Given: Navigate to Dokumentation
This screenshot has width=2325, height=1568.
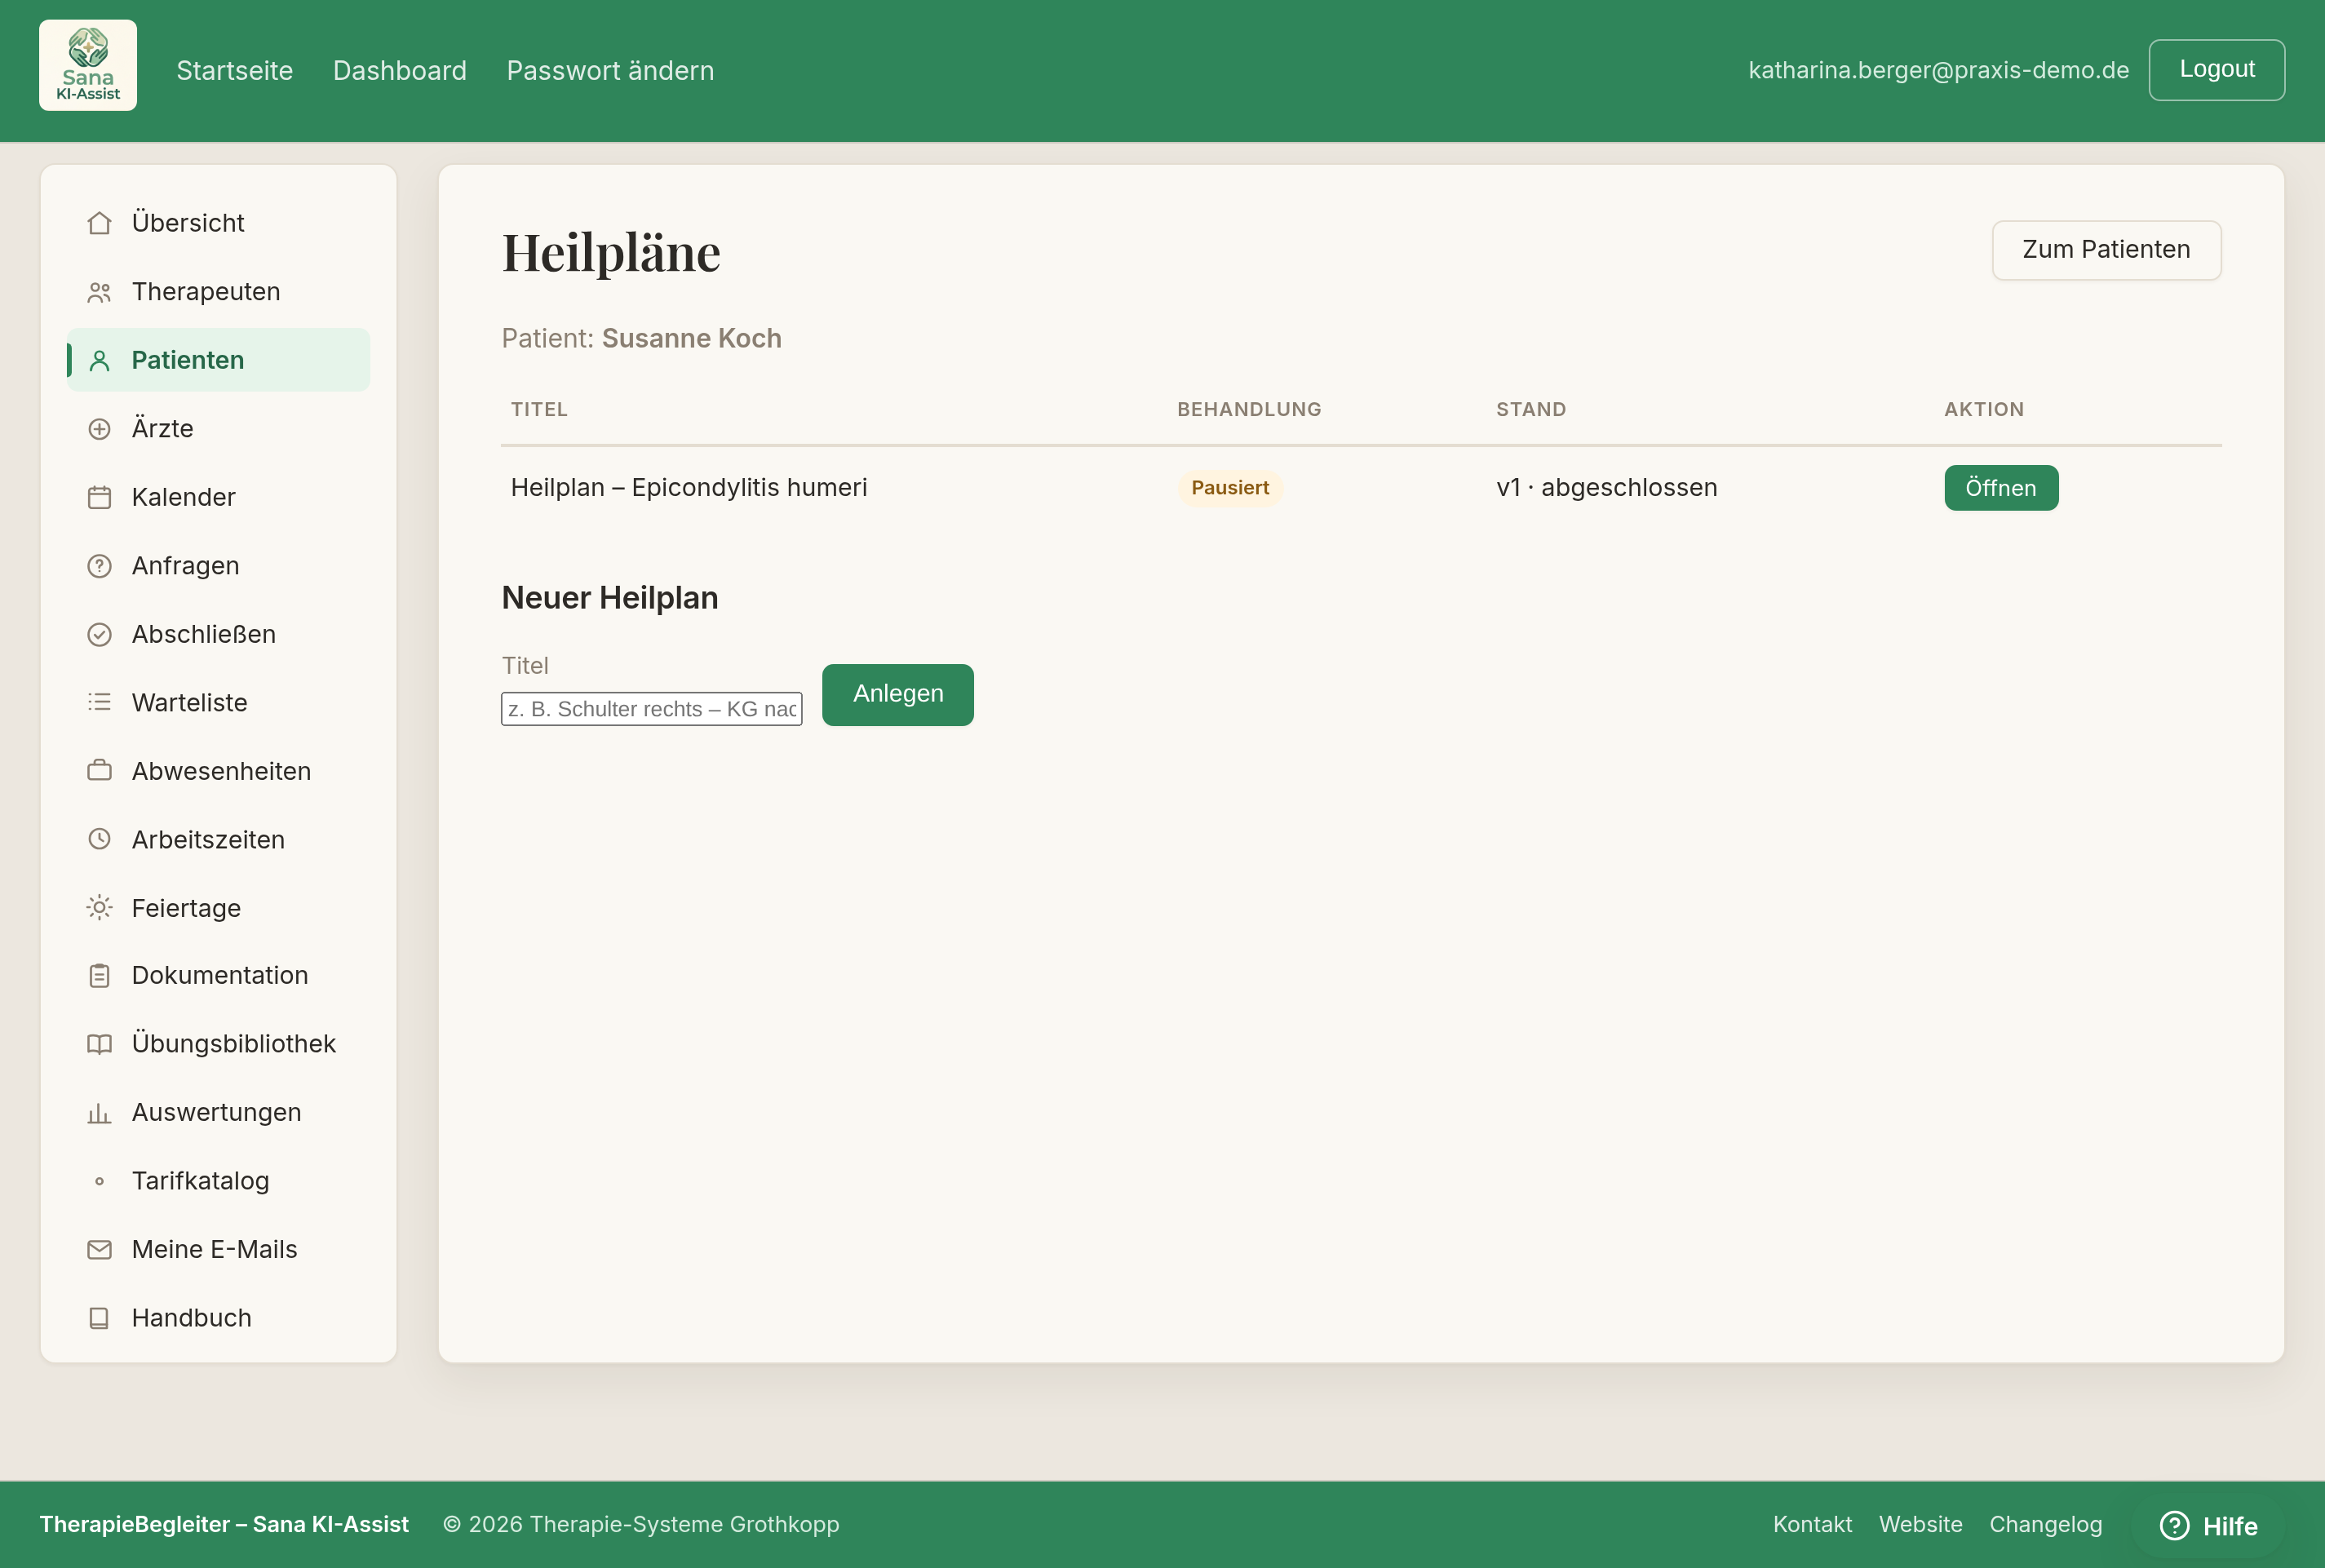Looking at the screenshot, I should tap(218, 975).
